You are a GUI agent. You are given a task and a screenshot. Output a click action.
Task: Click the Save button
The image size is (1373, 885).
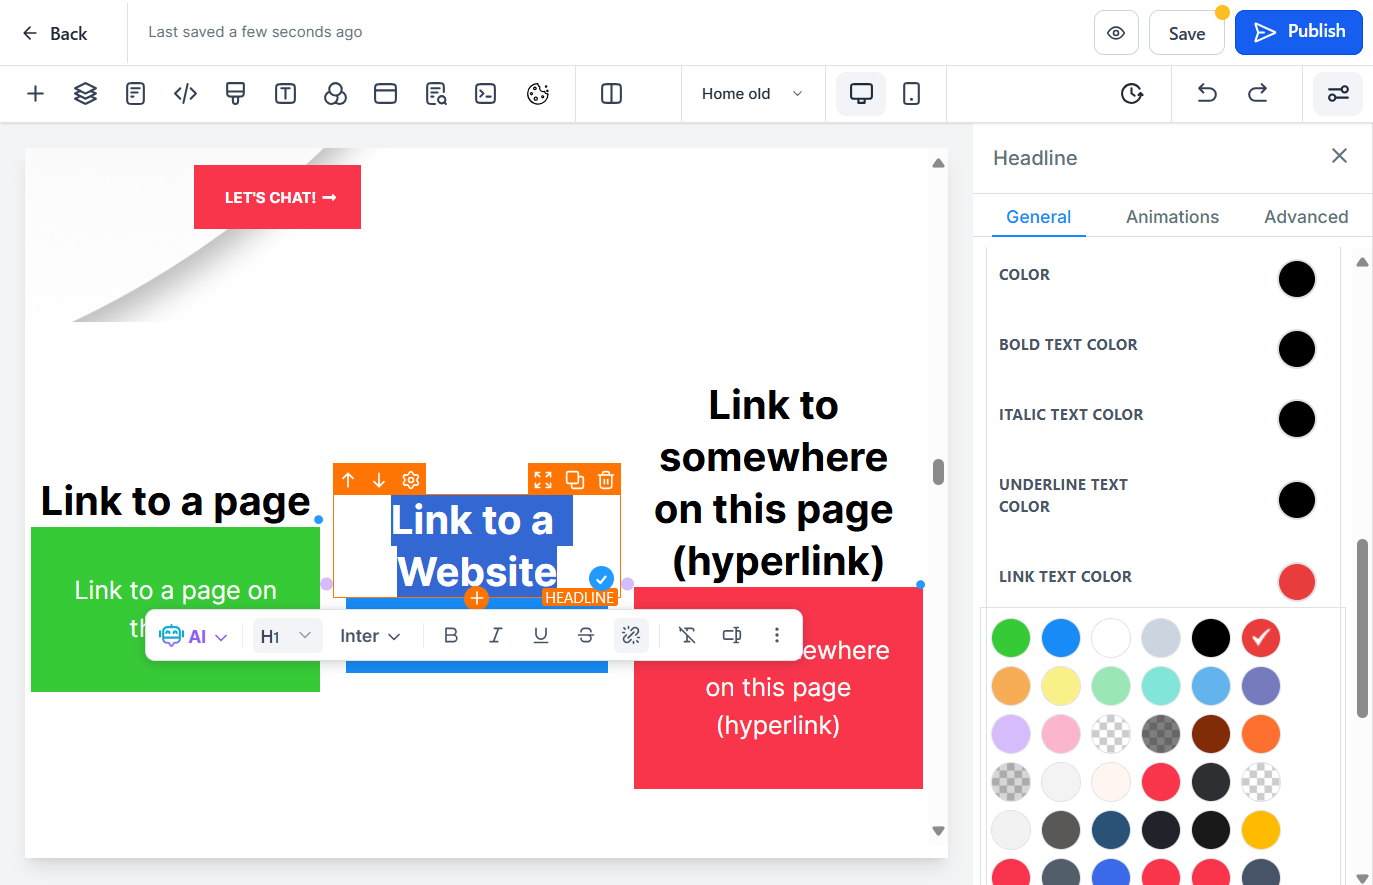click(x=1187, y=33)
